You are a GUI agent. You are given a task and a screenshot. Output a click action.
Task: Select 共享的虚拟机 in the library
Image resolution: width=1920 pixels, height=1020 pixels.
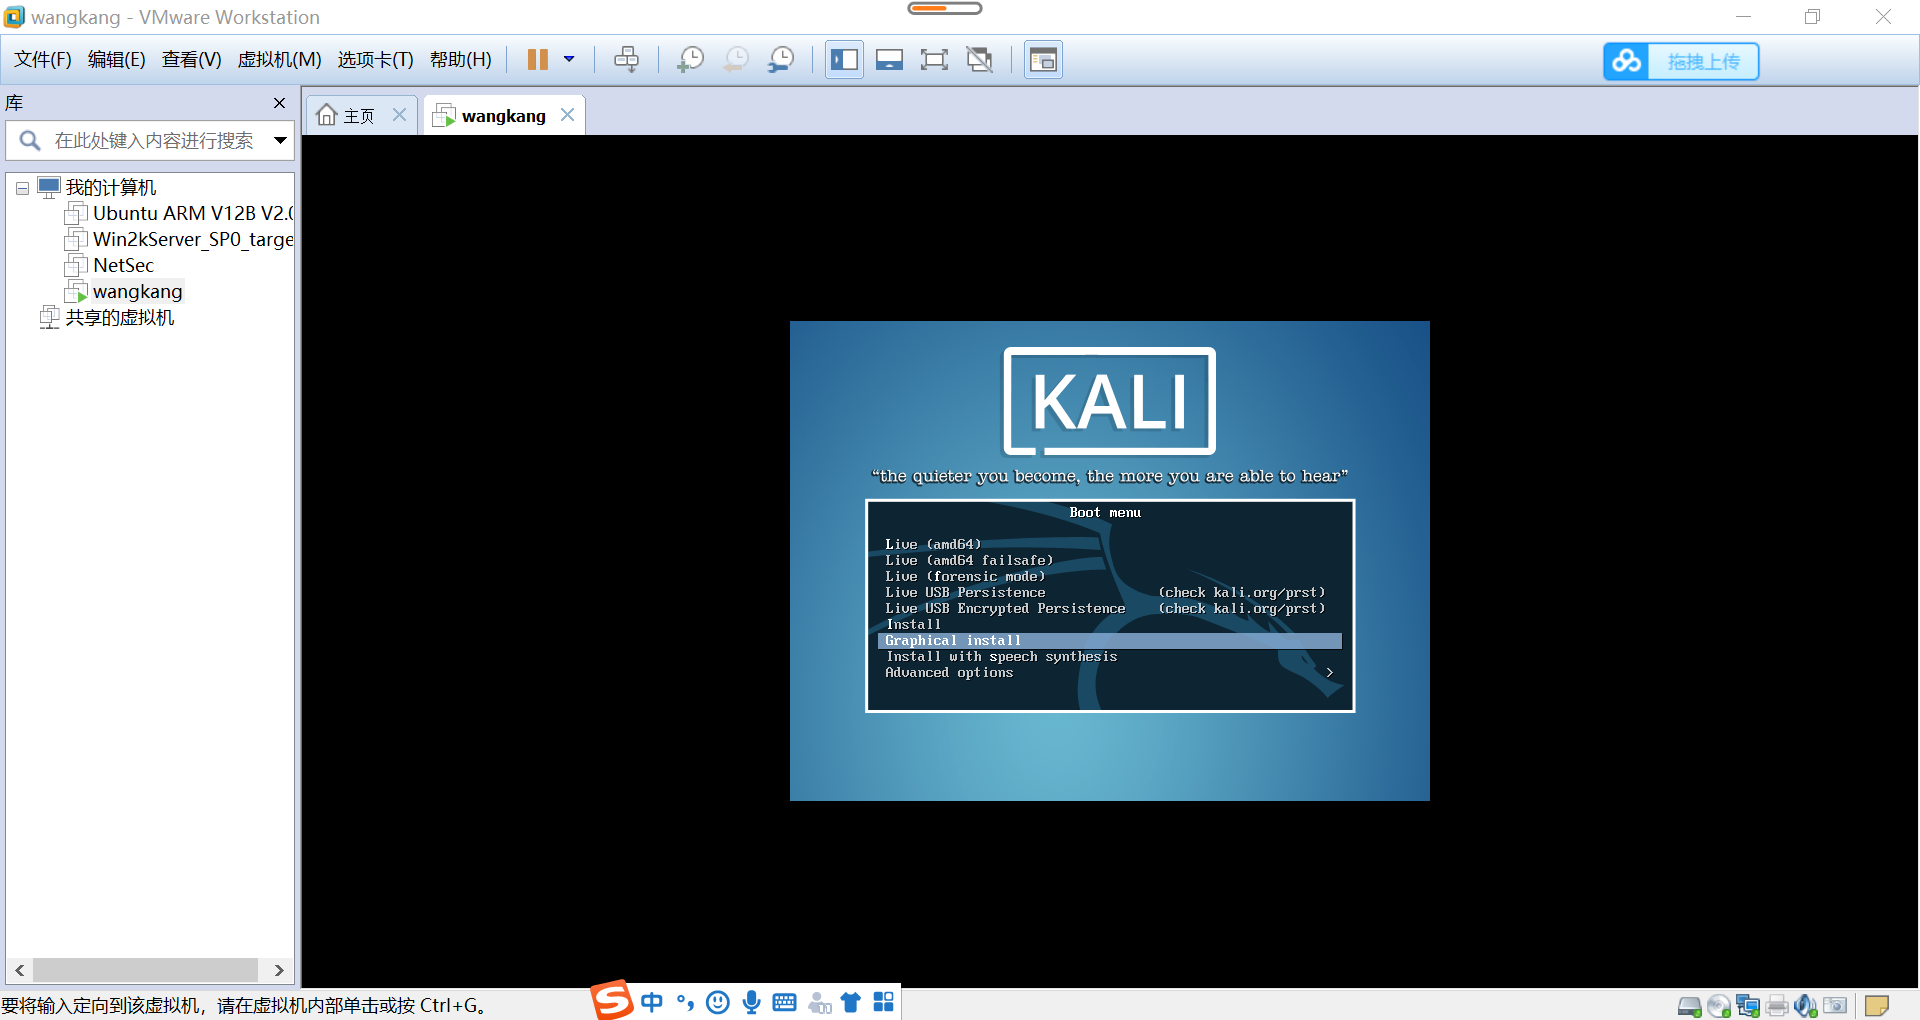click(x=119, y=318)
